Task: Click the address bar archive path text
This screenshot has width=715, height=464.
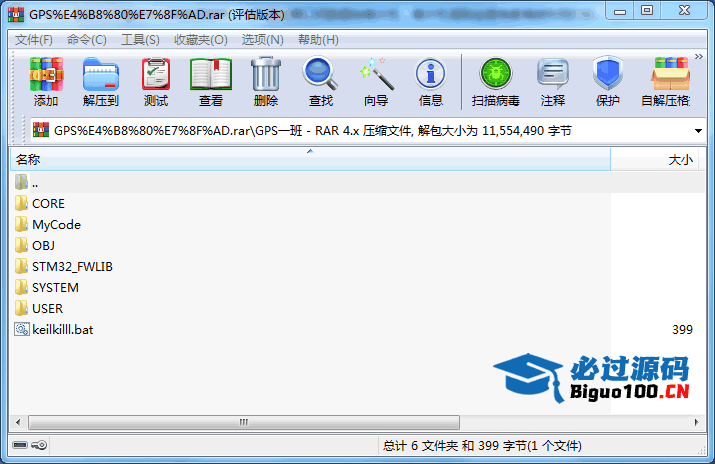Action: [312, 131]
